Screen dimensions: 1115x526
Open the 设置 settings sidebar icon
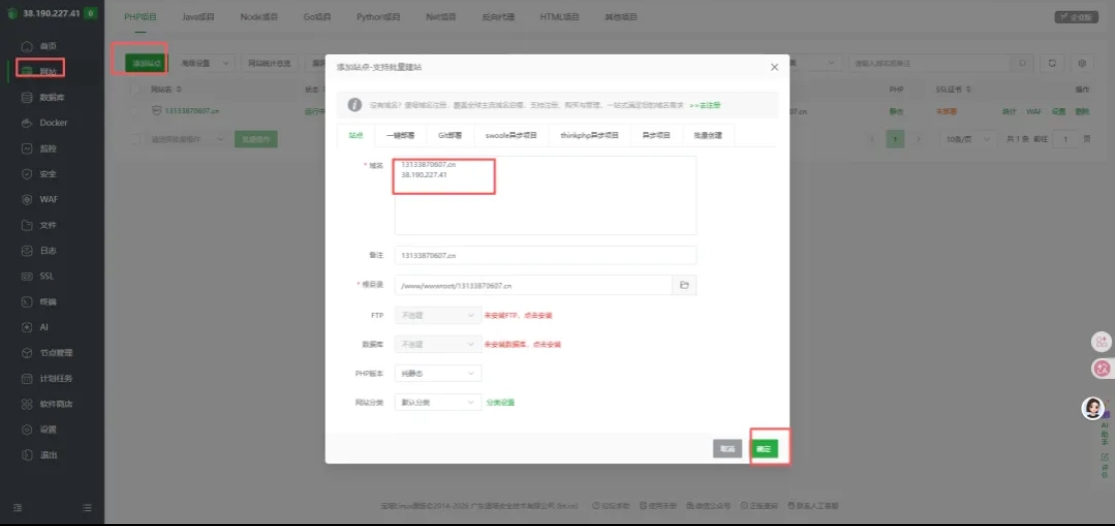point(27,430)
